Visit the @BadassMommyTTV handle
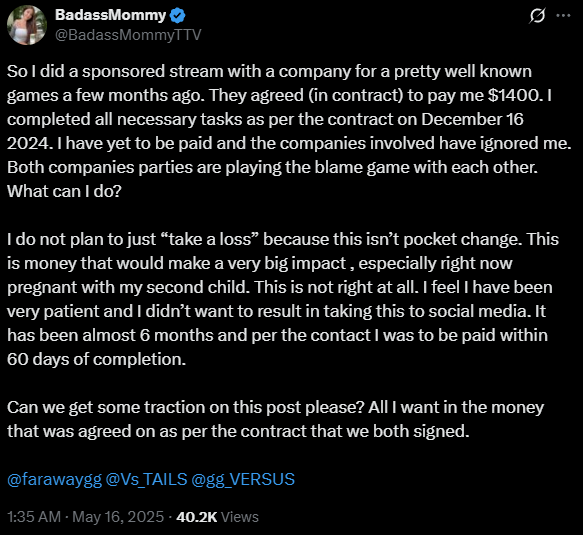The height and width of the screenshot is (535, 583). point(128,35)
